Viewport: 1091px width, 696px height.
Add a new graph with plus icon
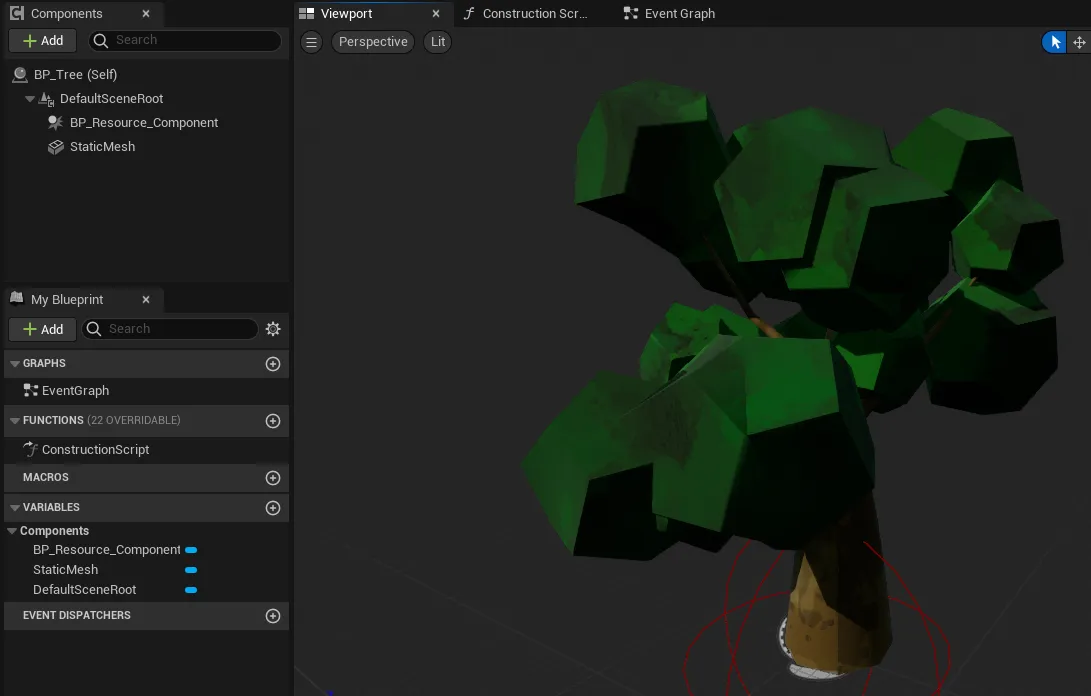pos(273,364)
